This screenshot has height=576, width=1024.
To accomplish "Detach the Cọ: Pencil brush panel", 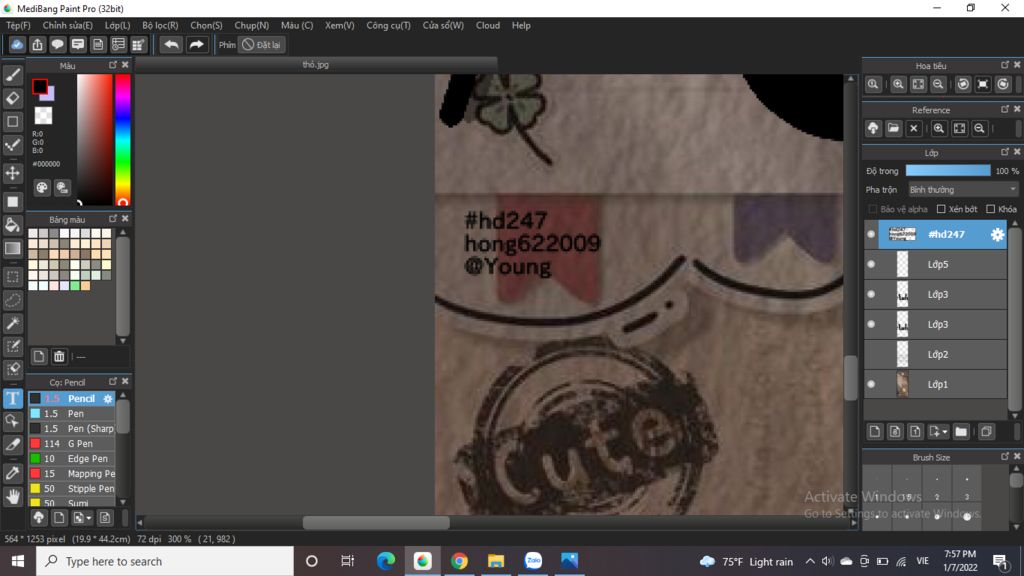I will point(113,381).
